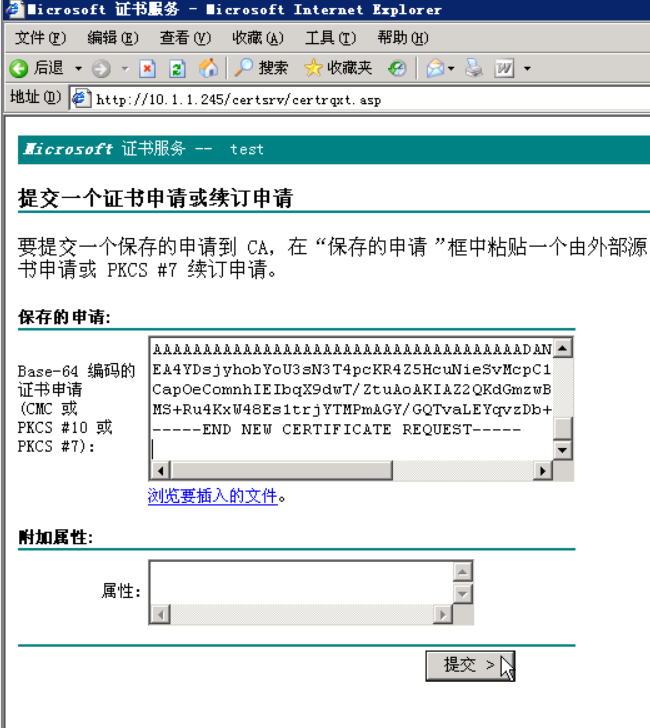This screenshot has height=728, width=650.
Task: Click the 浏览要插入的文件 link
Action: 213,496
